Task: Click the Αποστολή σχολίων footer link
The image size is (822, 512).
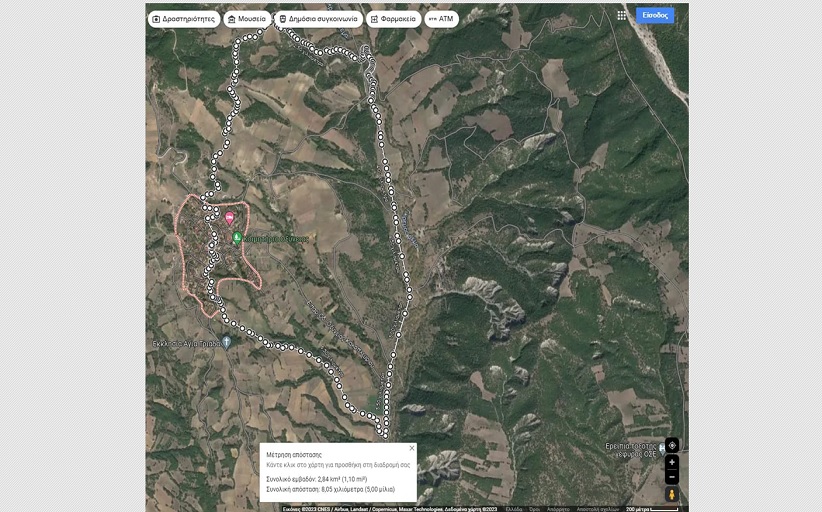Action: [598, 509]
